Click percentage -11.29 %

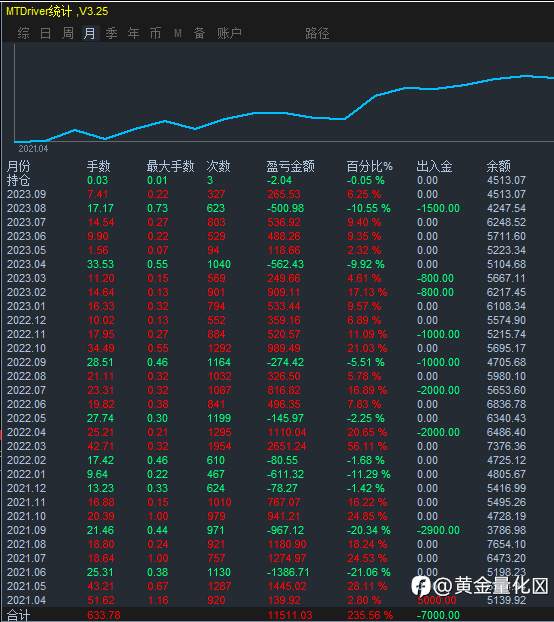click(x=369, y=474)
